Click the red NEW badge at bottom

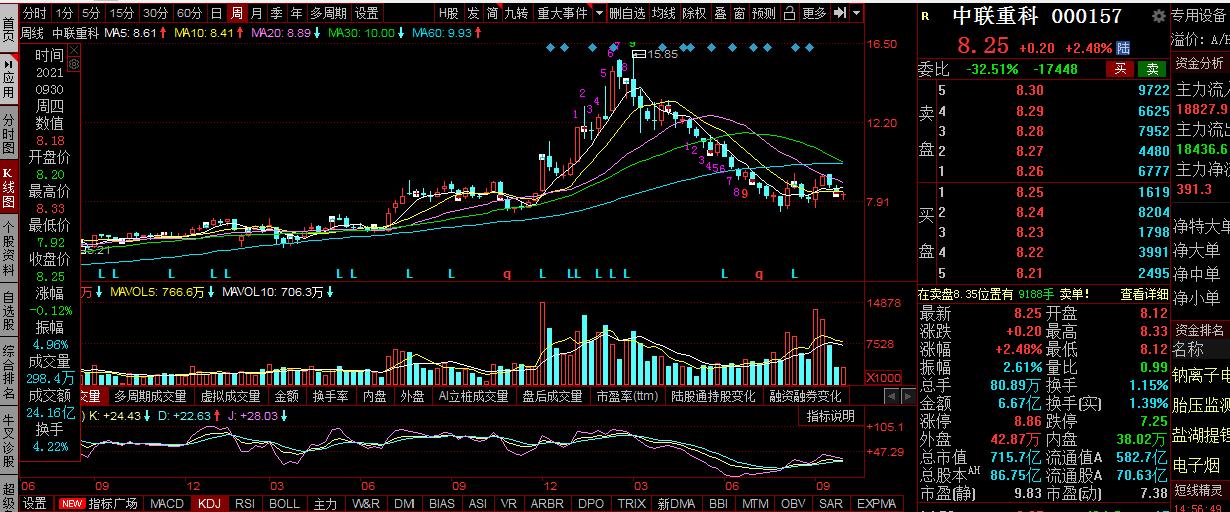pyautogui.click(x=72, y=503)
